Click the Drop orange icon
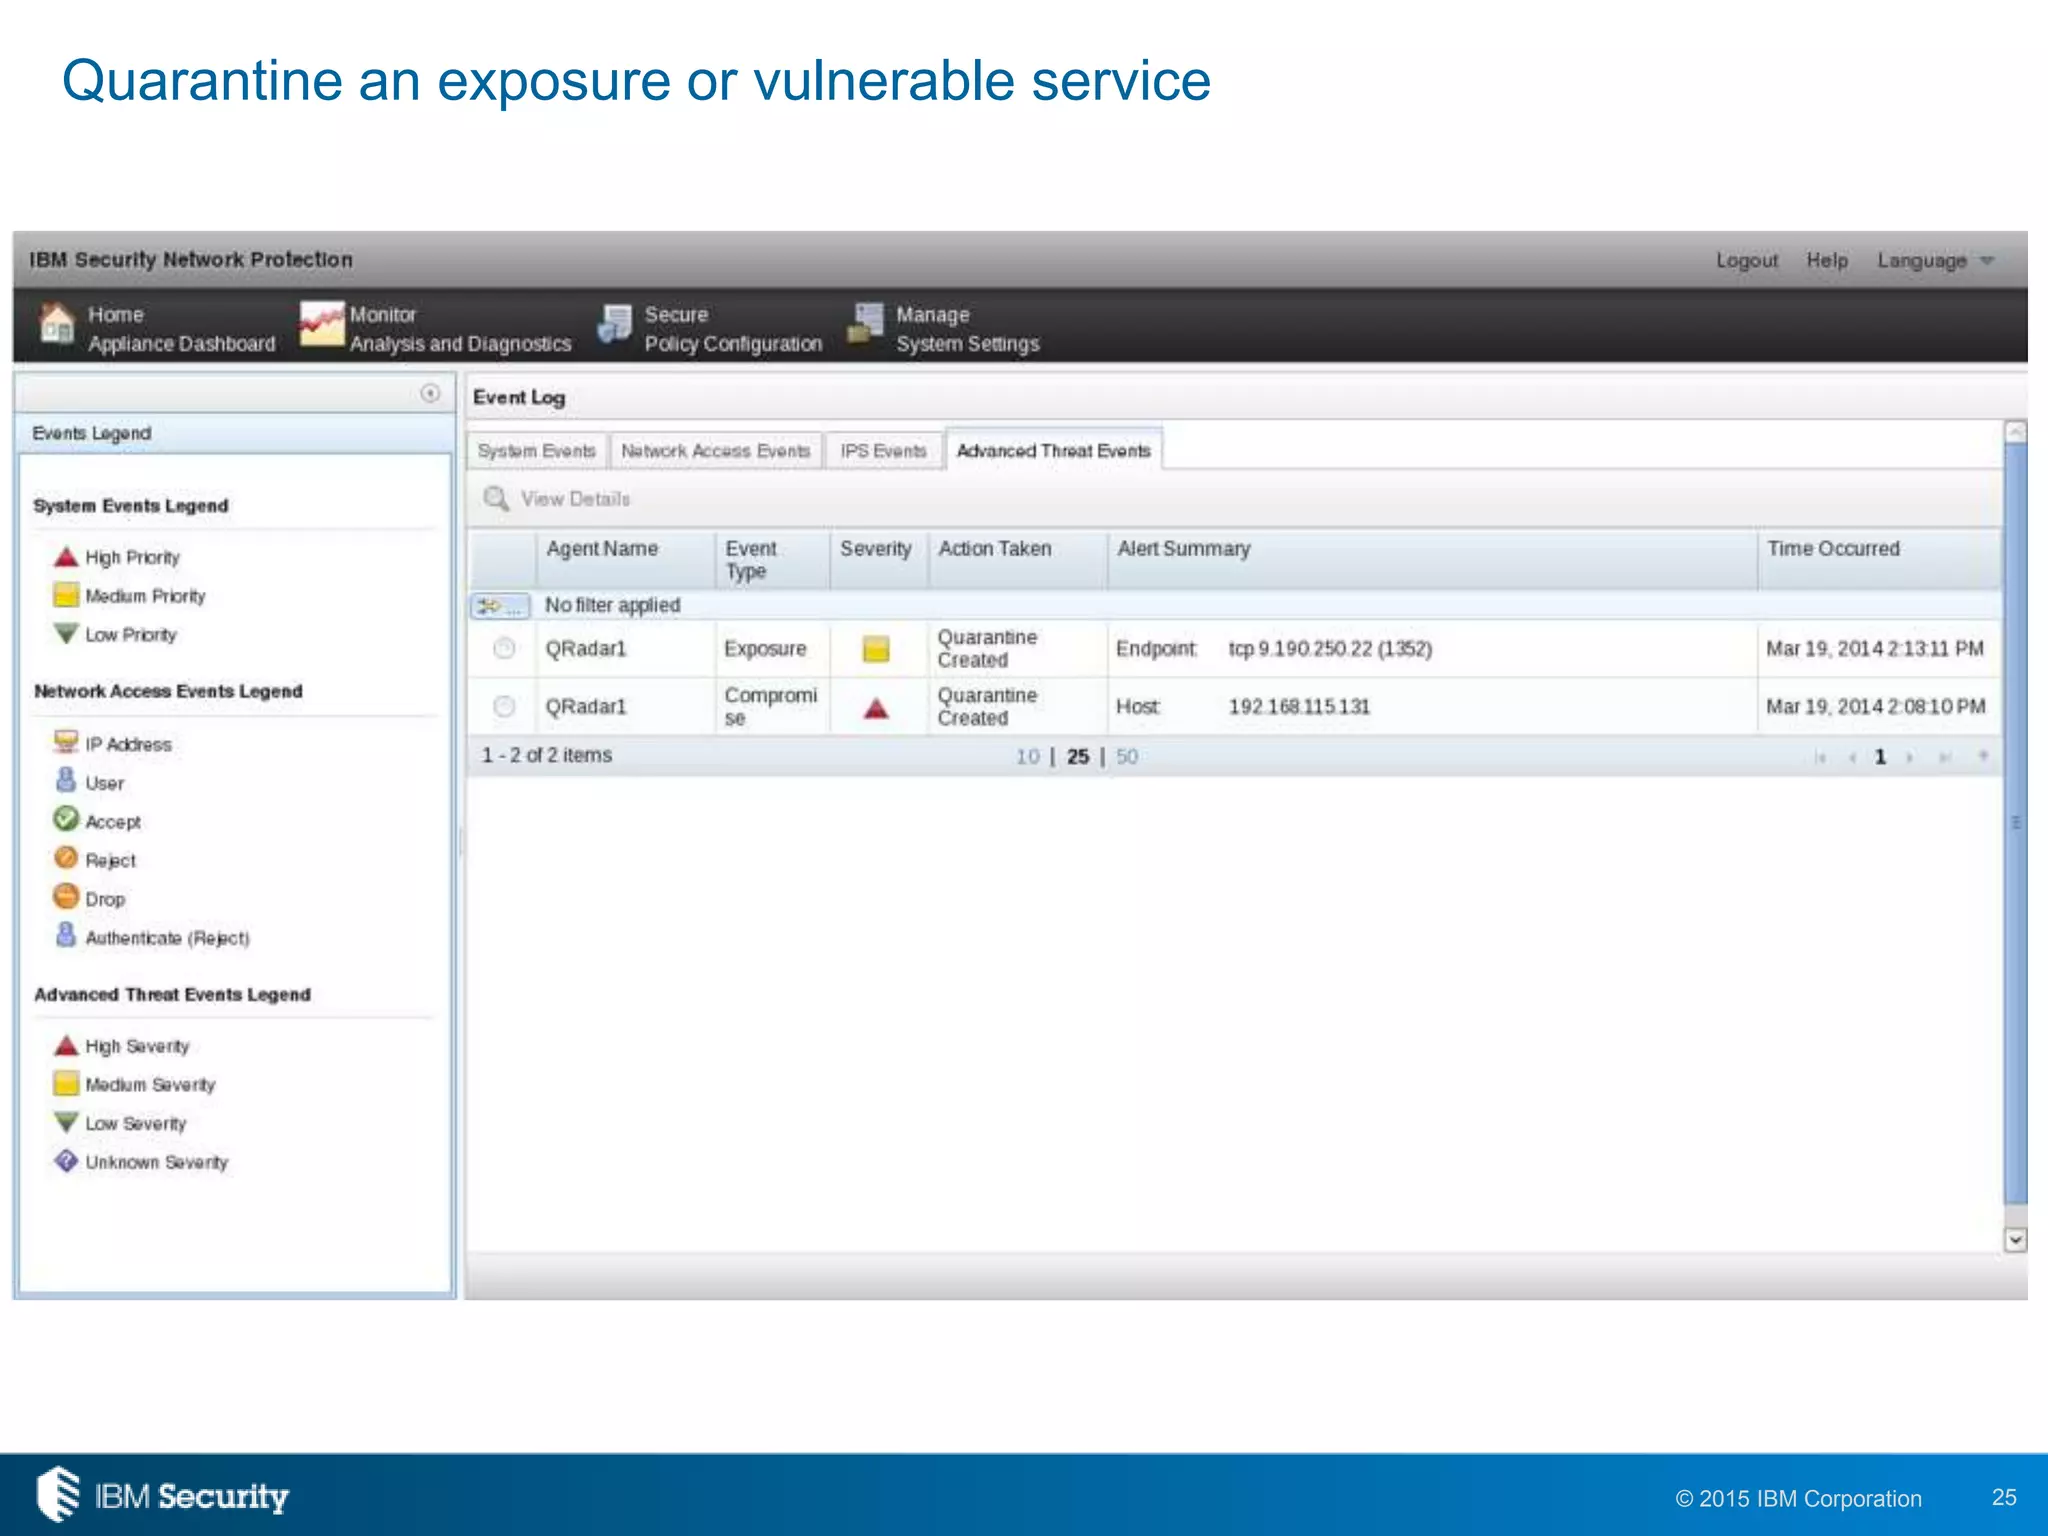Viewport: 2048px width, 1536px height. coord(66,896)
